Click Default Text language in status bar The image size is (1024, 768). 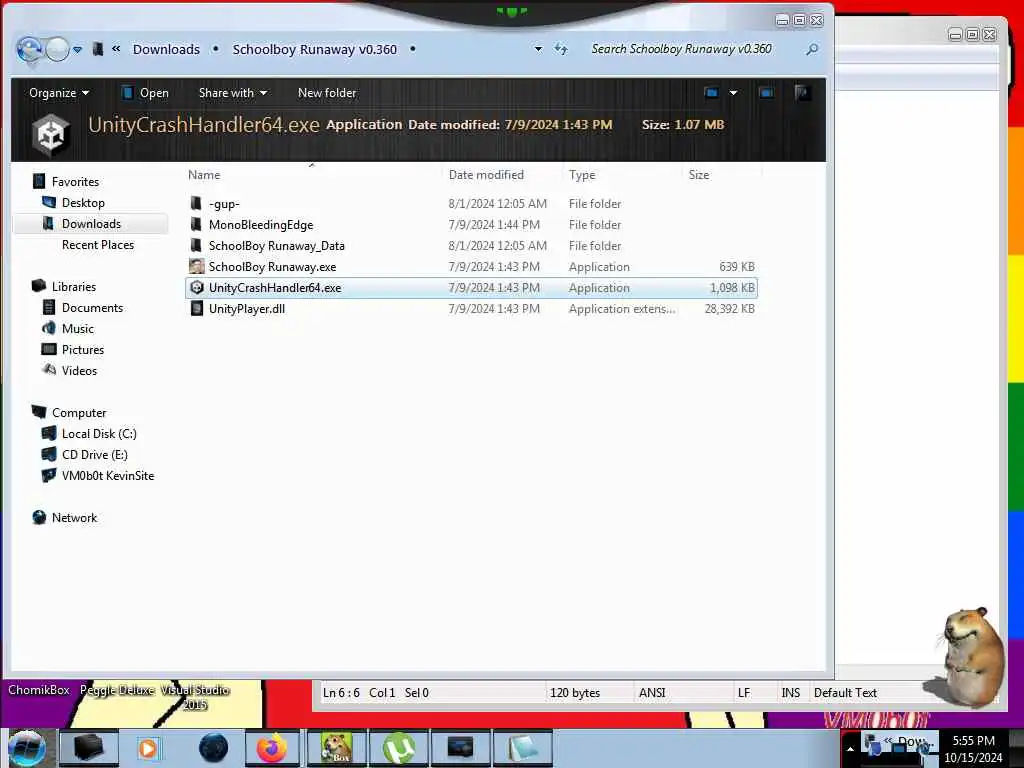tap(845, 693)
